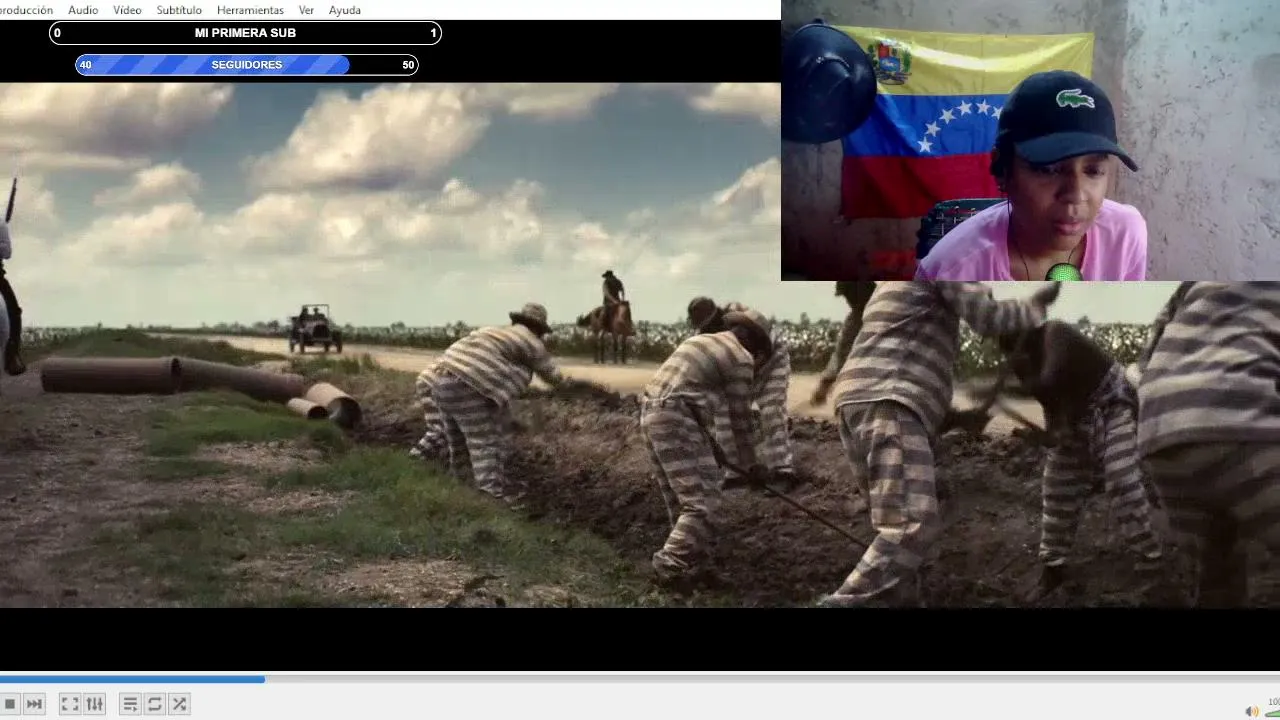Show the playlist view
This screenshot has height=720, width=1280.
[x=130, y=704]
